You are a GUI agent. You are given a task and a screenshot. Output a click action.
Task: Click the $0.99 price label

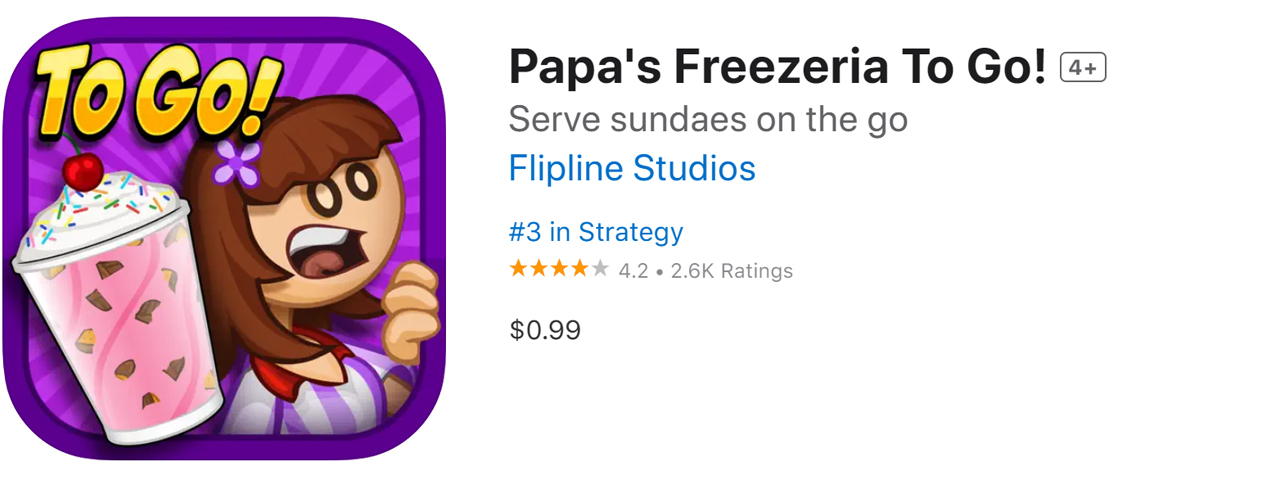(x=545, y=330)
